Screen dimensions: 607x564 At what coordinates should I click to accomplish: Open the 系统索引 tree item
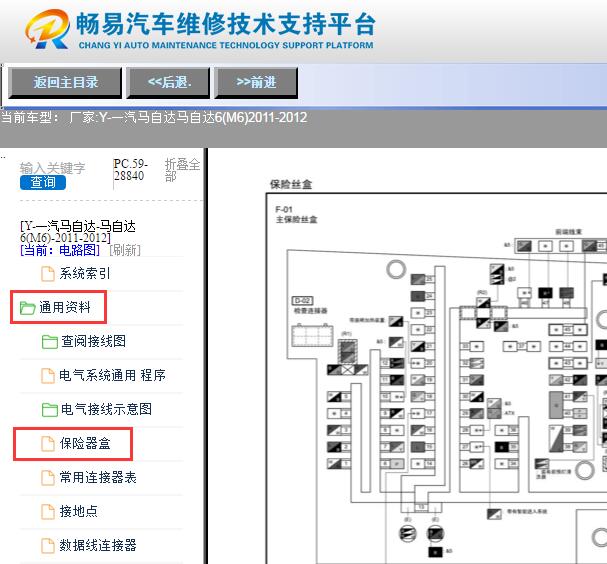(x=85, y=274)
